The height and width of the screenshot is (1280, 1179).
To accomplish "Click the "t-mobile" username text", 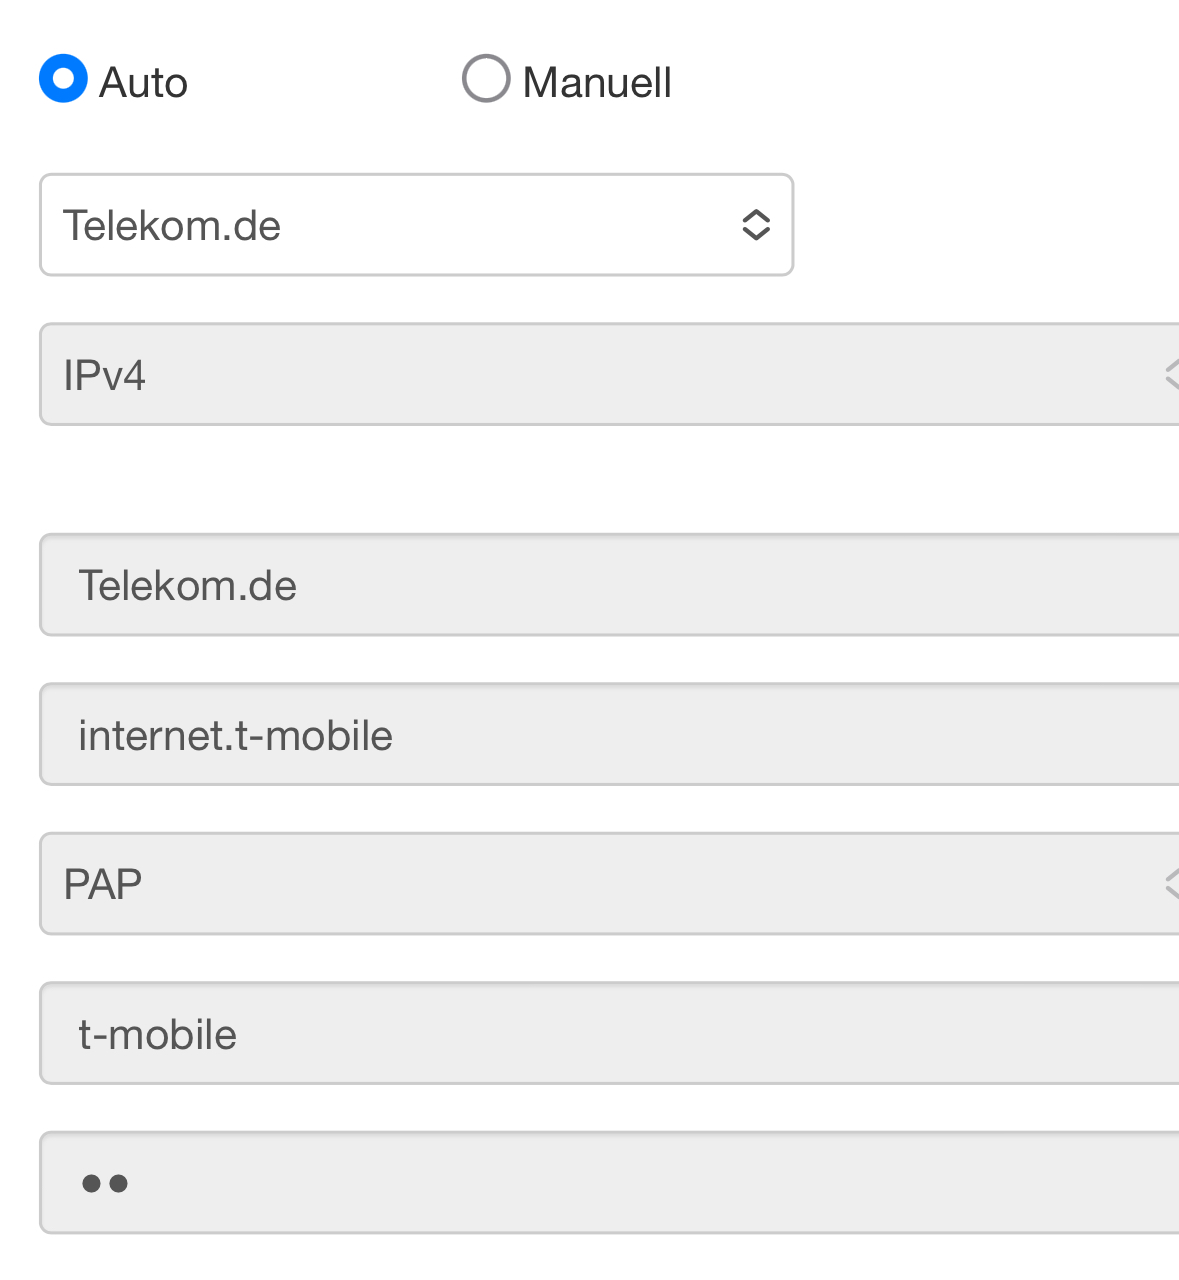I will [157, 1035].
